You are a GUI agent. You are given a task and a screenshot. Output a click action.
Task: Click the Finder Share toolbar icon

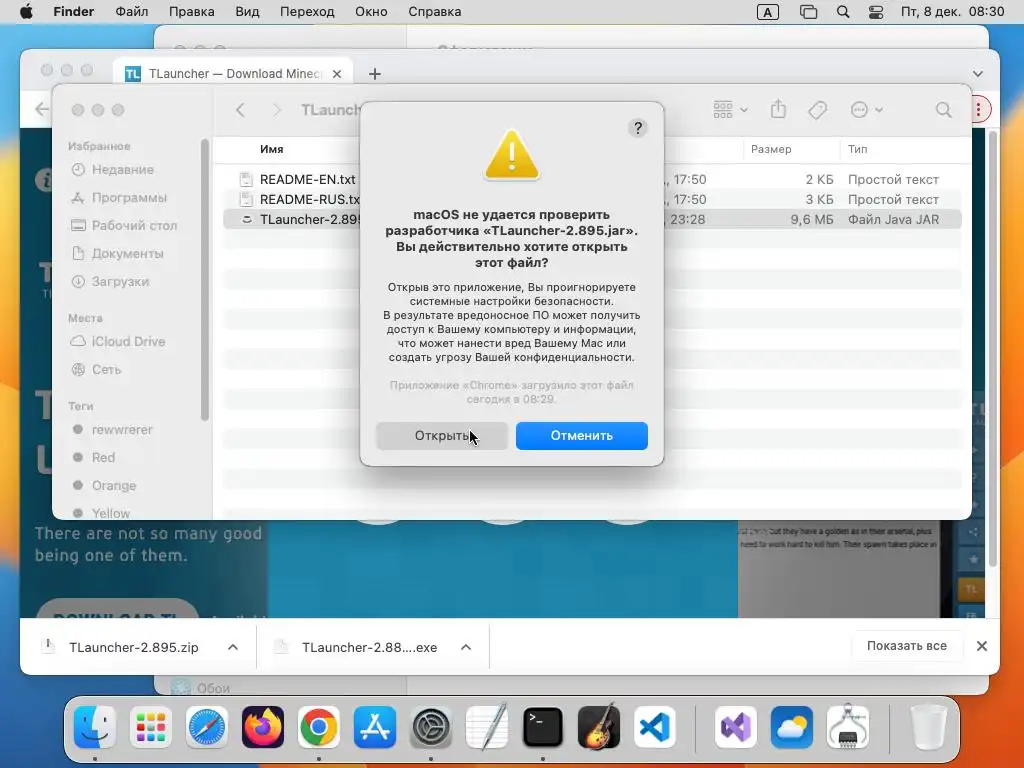[x=778, y=110]
